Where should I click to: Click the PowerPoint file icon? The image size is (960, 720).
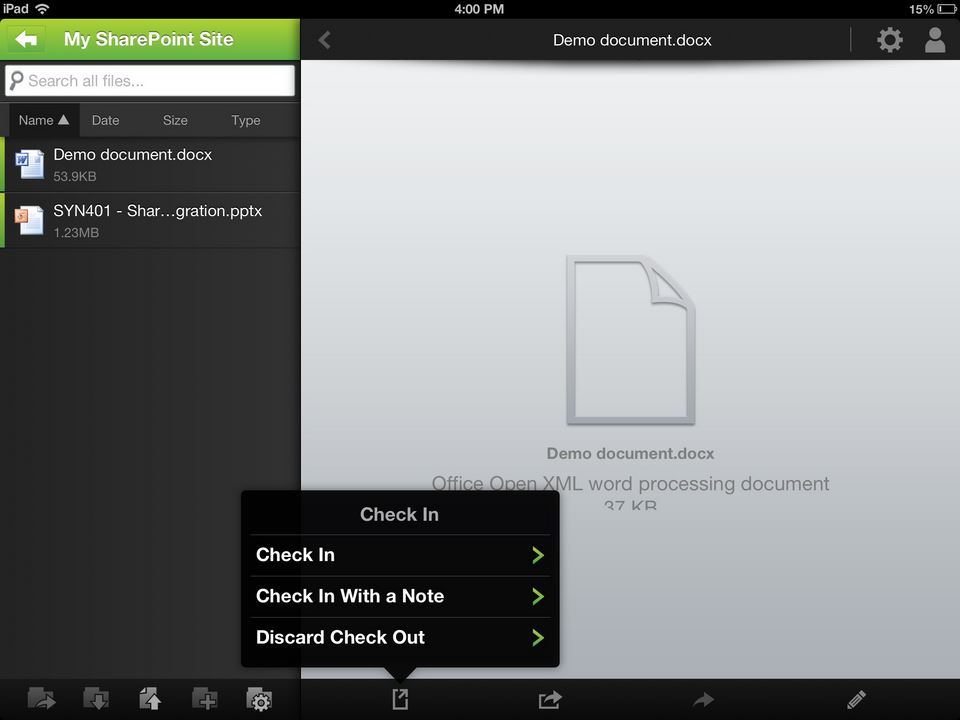pos(29,220)
